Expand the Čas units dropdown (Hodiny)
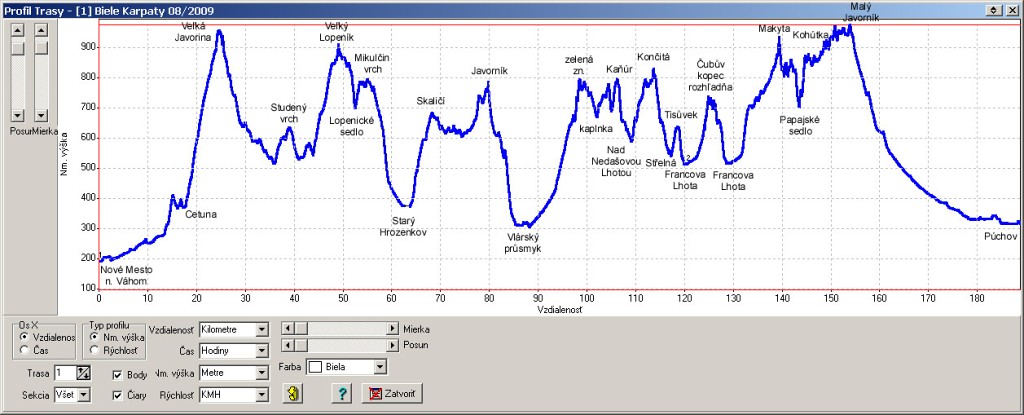 pyautogui.click(x=262, y=351)
